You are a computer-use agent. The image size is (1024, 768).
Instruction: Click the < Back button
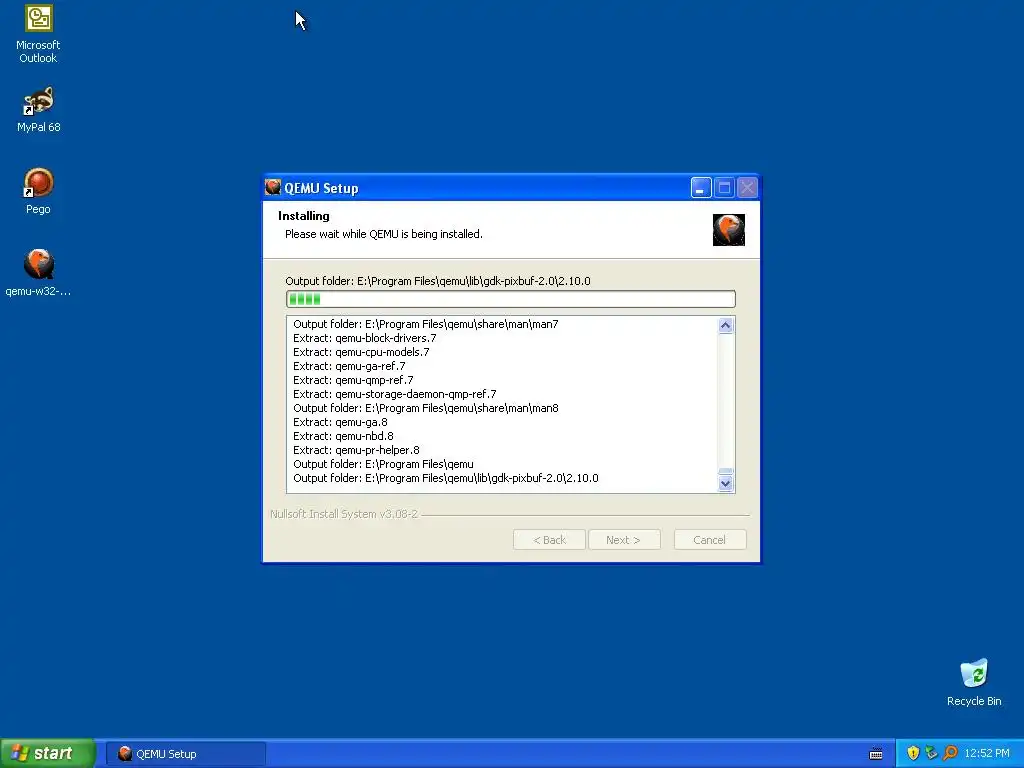(x=549, y=539)
